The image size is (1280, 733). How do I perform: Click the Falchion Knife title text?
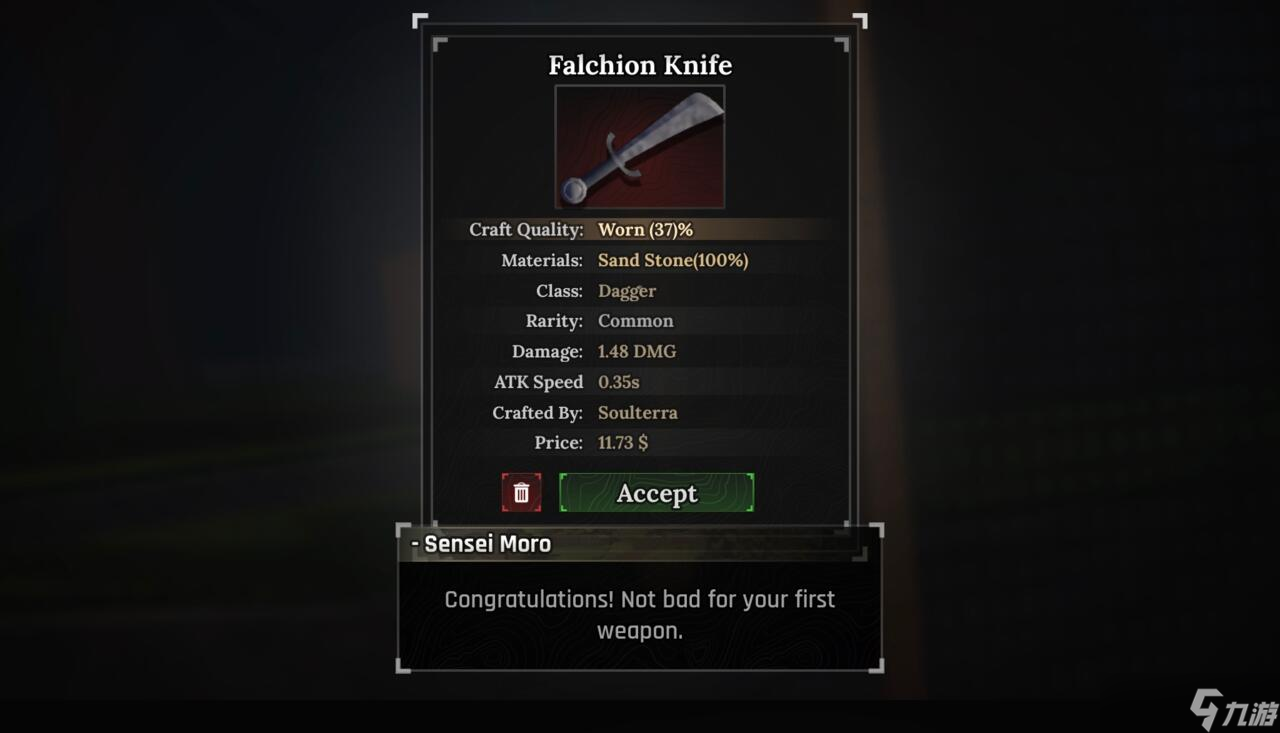[x=640, y=65]
